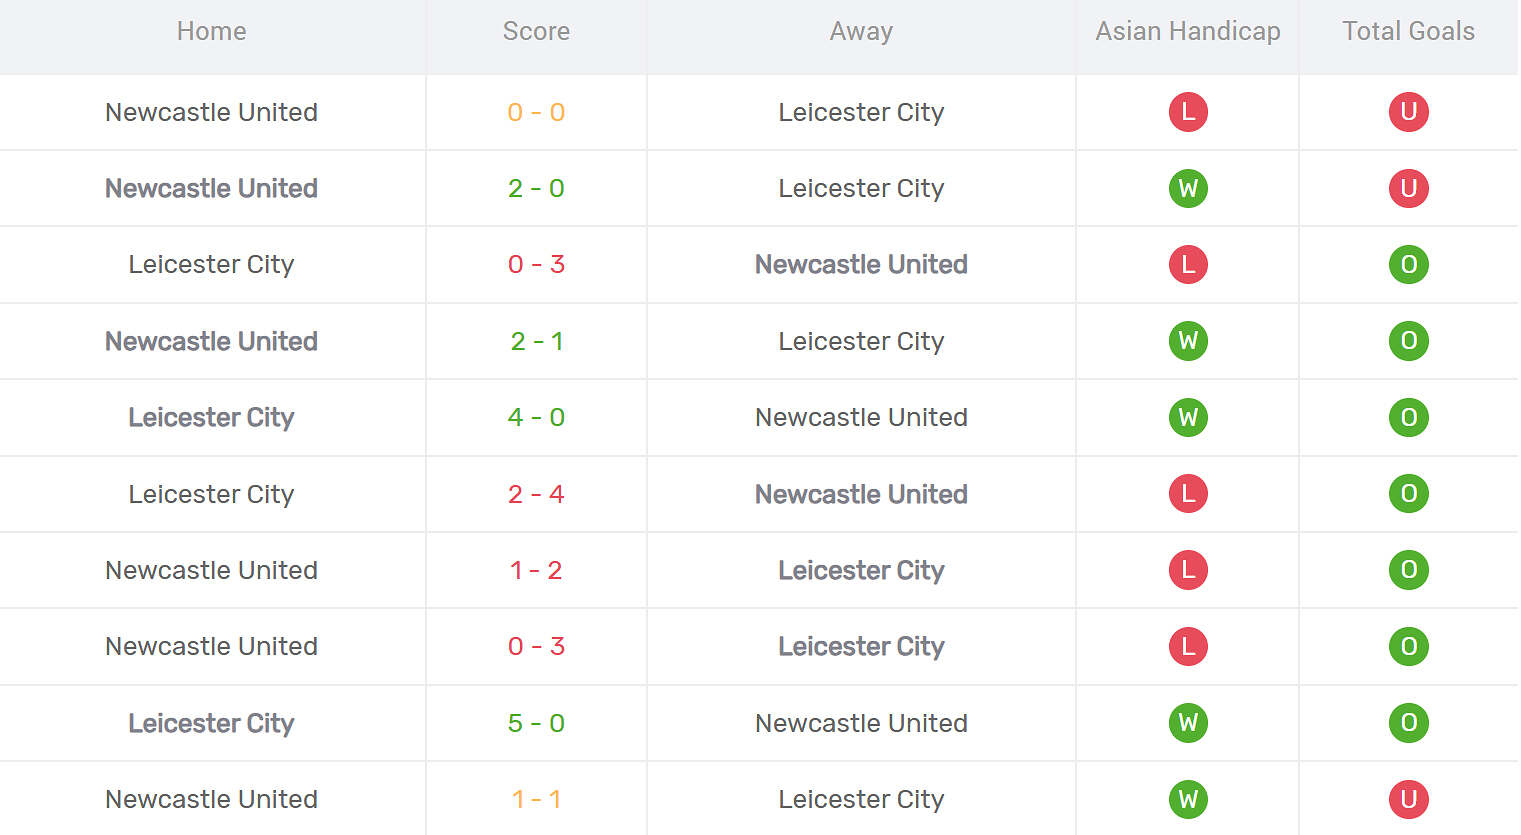Click the W handicap badge in the 2 - 0 row
The width and height of the screenshot is (1521, 835).
click(x=1188, y=188)
